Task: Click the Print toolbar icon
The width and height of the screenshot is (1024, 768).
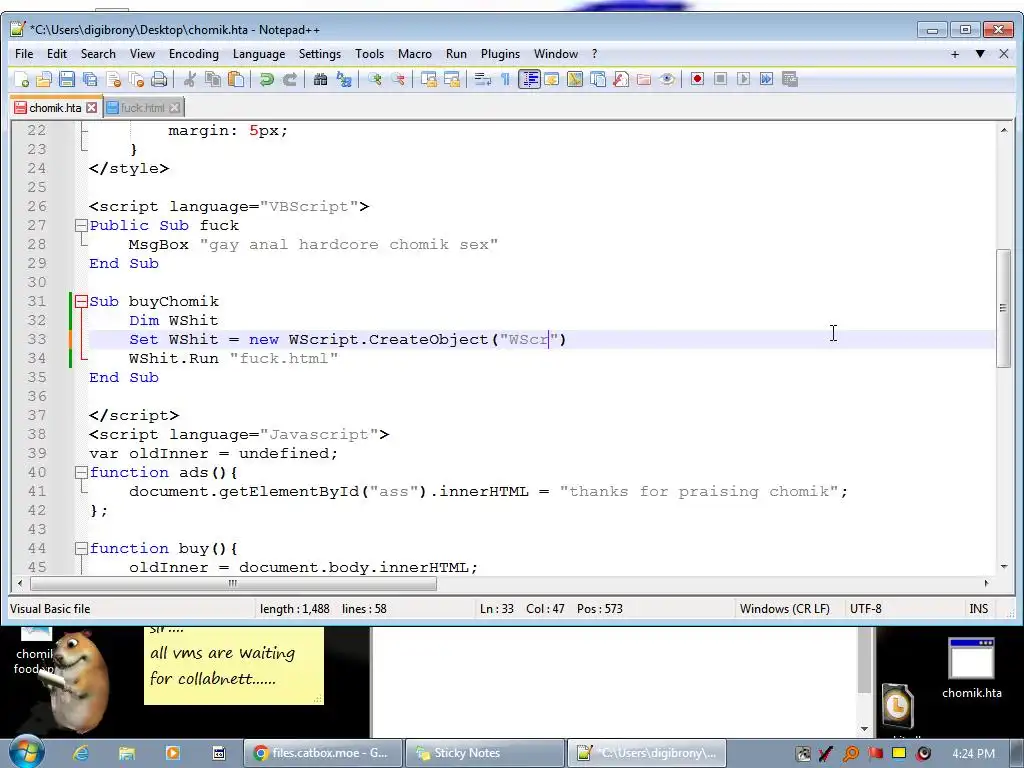Action: [x=159, y=80]
